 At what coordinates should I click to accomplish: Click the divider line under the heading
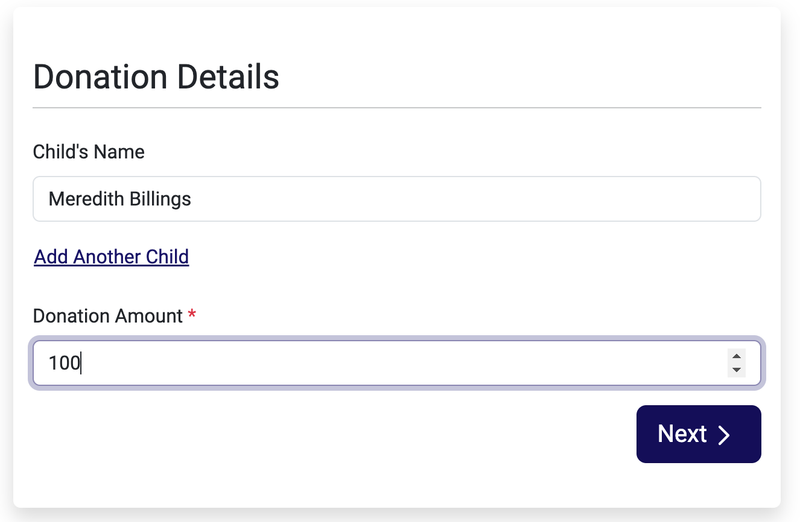coord(396,107)
